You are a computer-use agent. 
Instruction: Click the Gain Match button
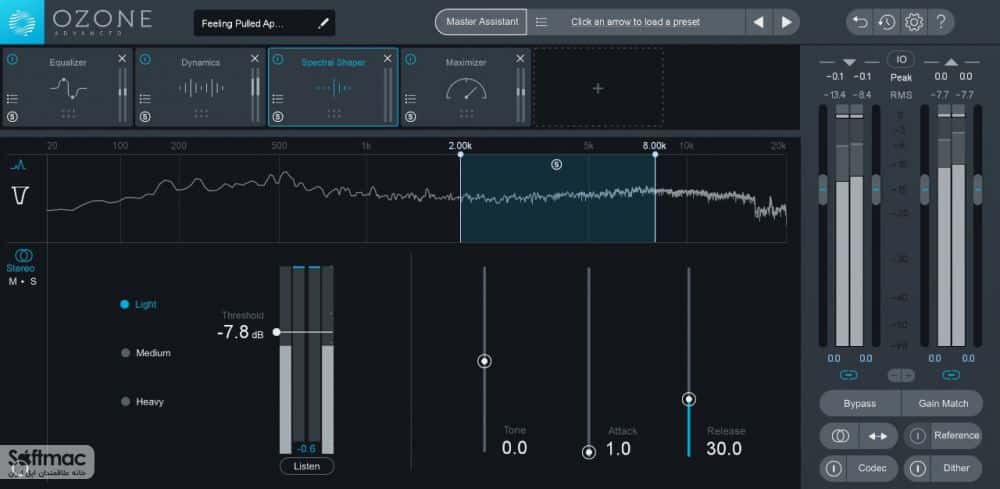click(x=943, y=403)
